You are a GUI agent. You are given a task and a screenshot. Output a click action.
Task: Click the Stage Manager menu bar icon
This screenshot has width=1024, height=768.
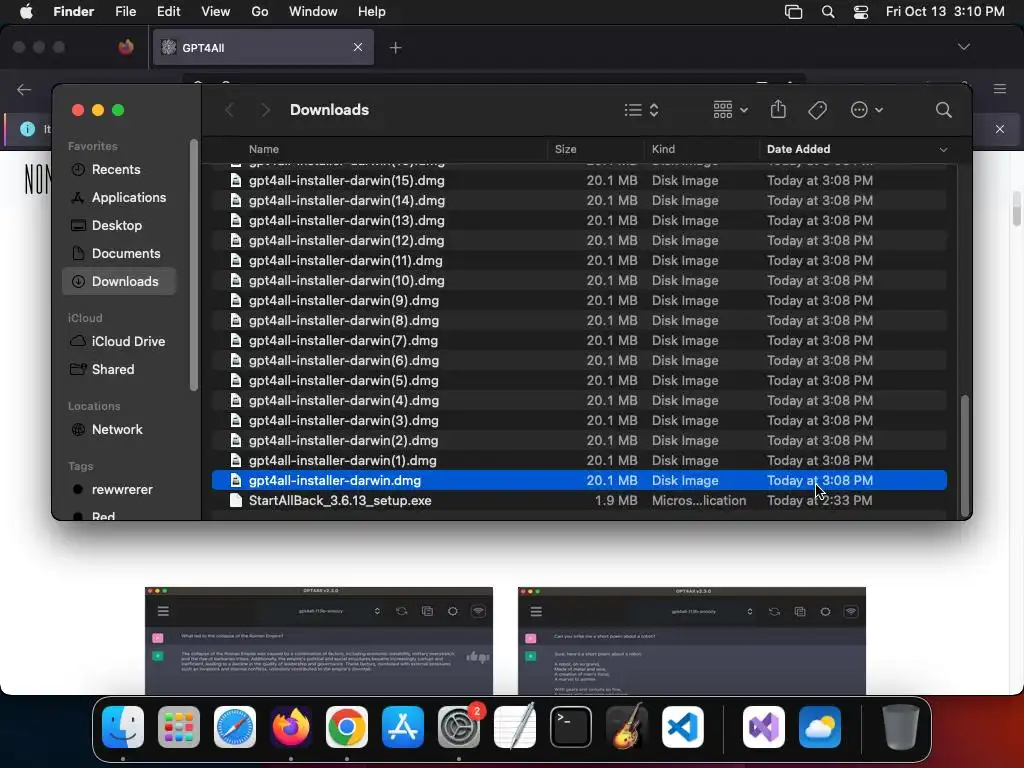(x=793, y=12)
